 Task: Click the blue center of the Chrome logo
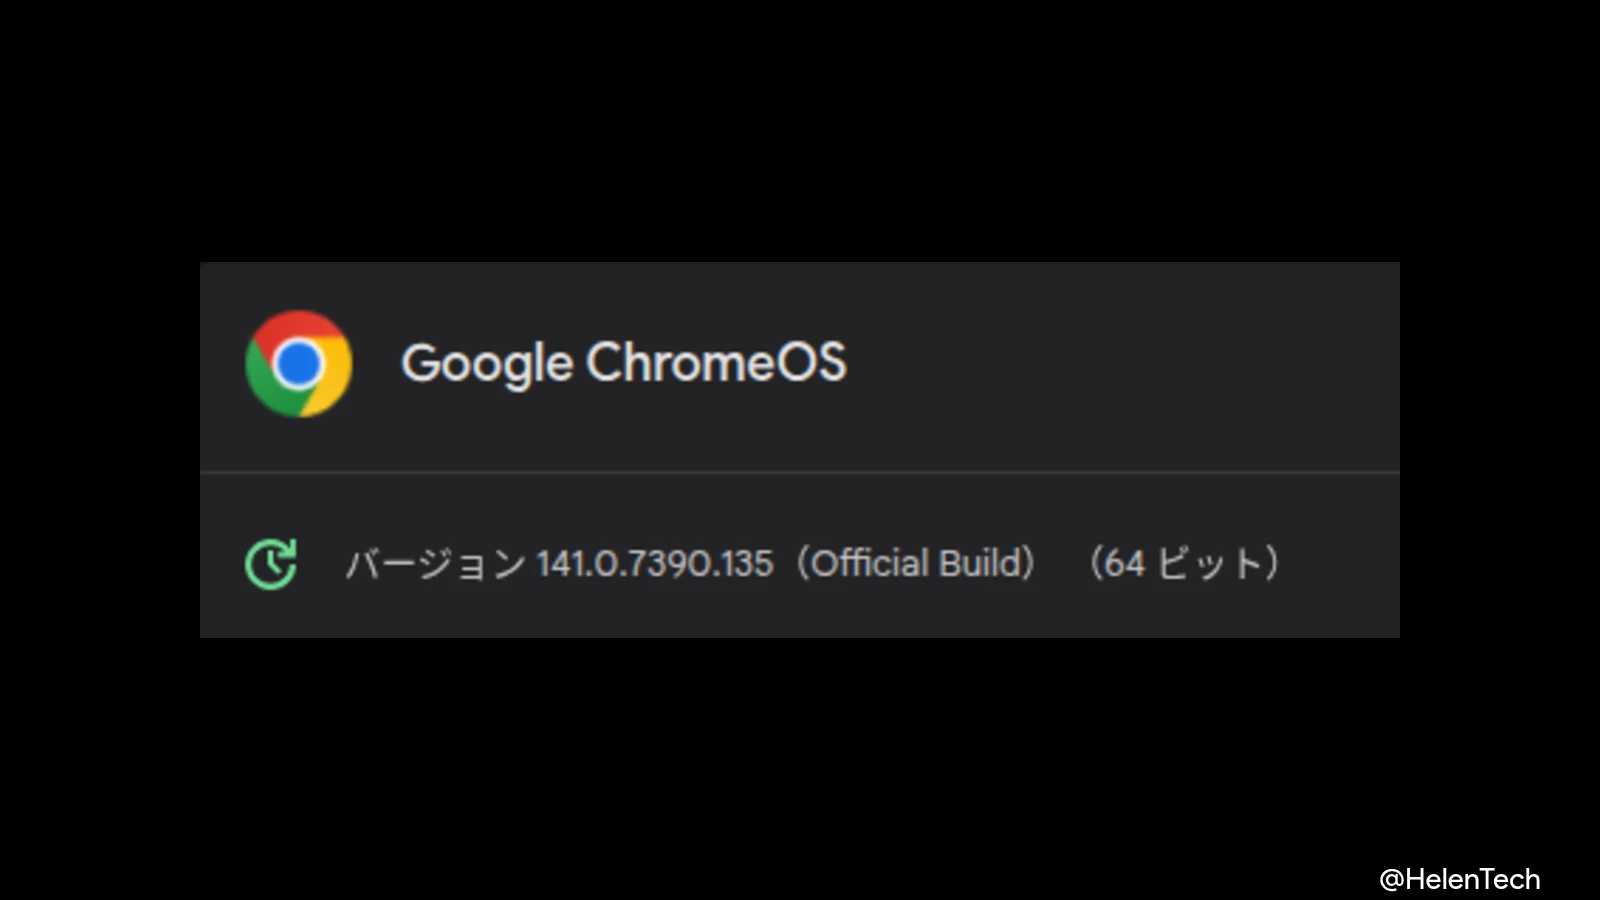[299, 363]
